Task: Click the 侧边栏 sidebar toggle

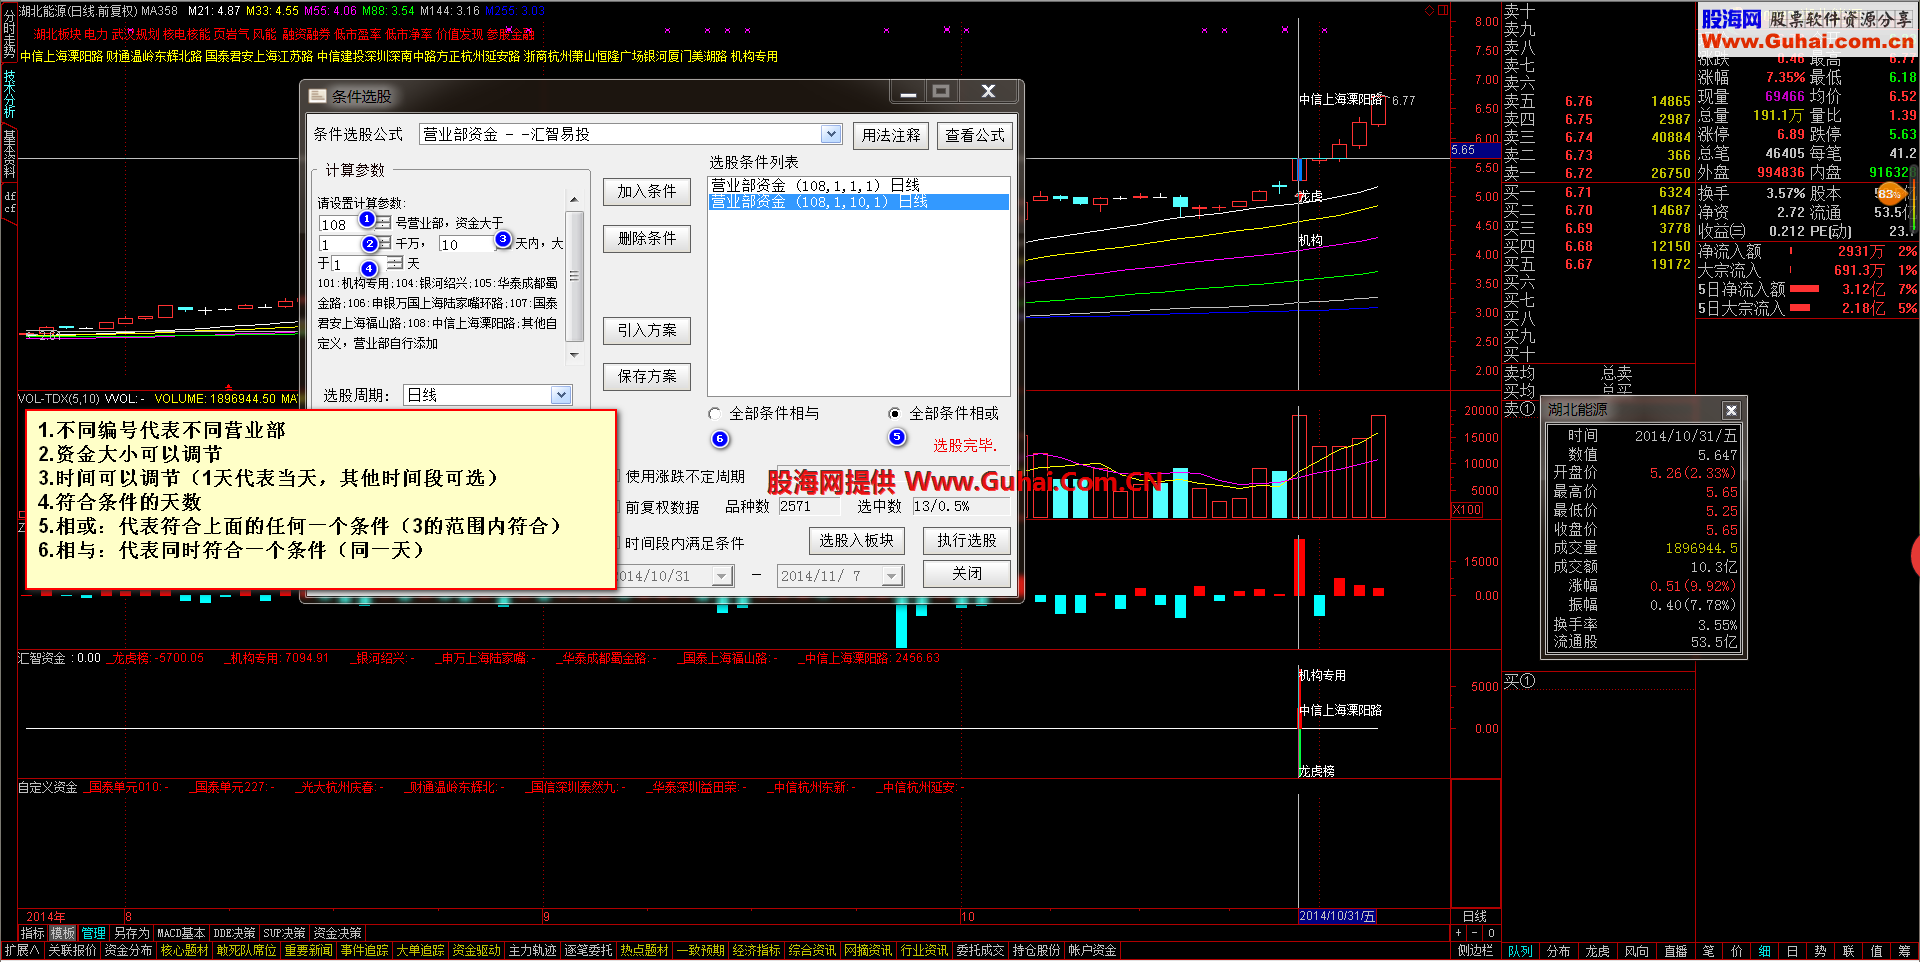Action: coord(1475,951)
